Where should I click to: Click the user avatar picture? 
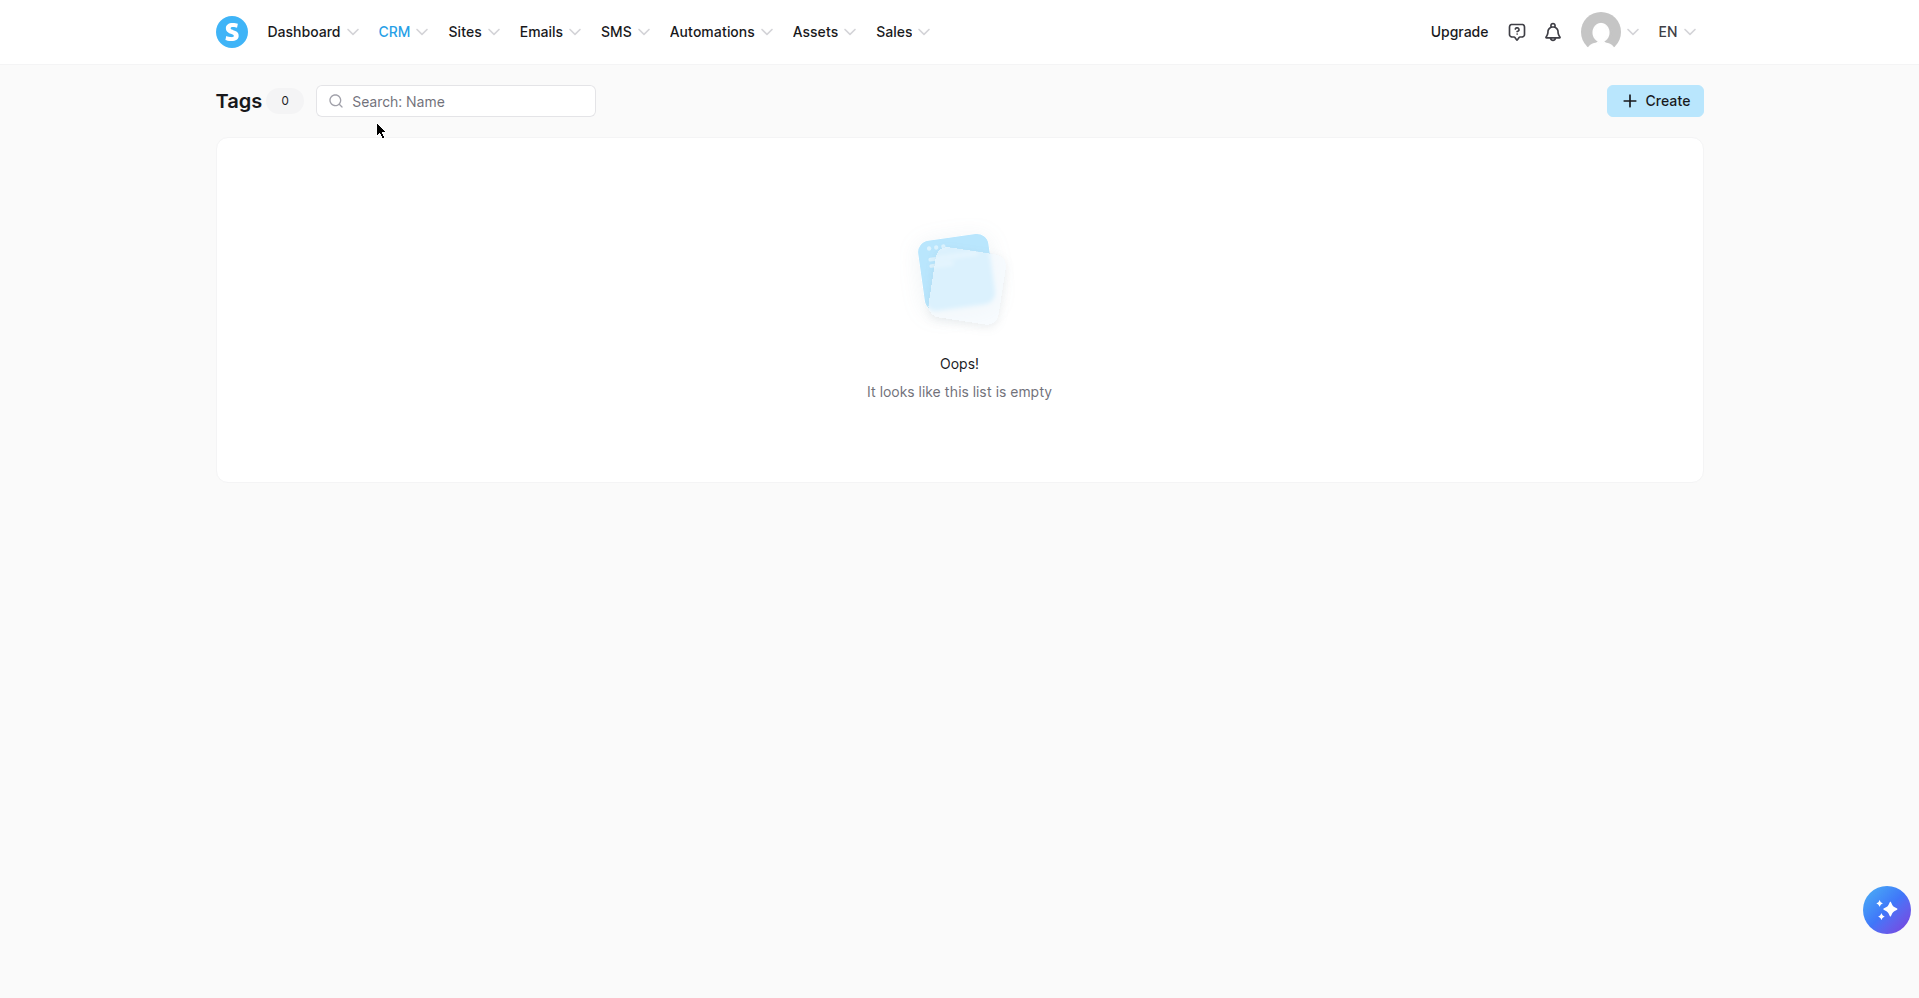[x=1601, y=32]
